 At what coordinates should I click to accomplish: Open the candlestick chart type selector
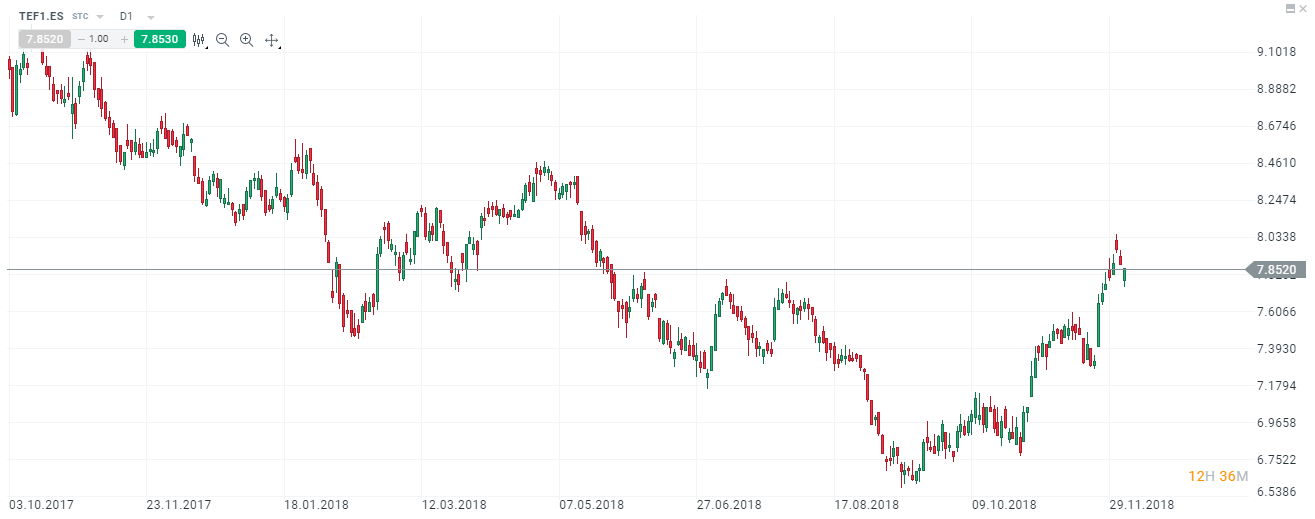click(x=198, y=40)
